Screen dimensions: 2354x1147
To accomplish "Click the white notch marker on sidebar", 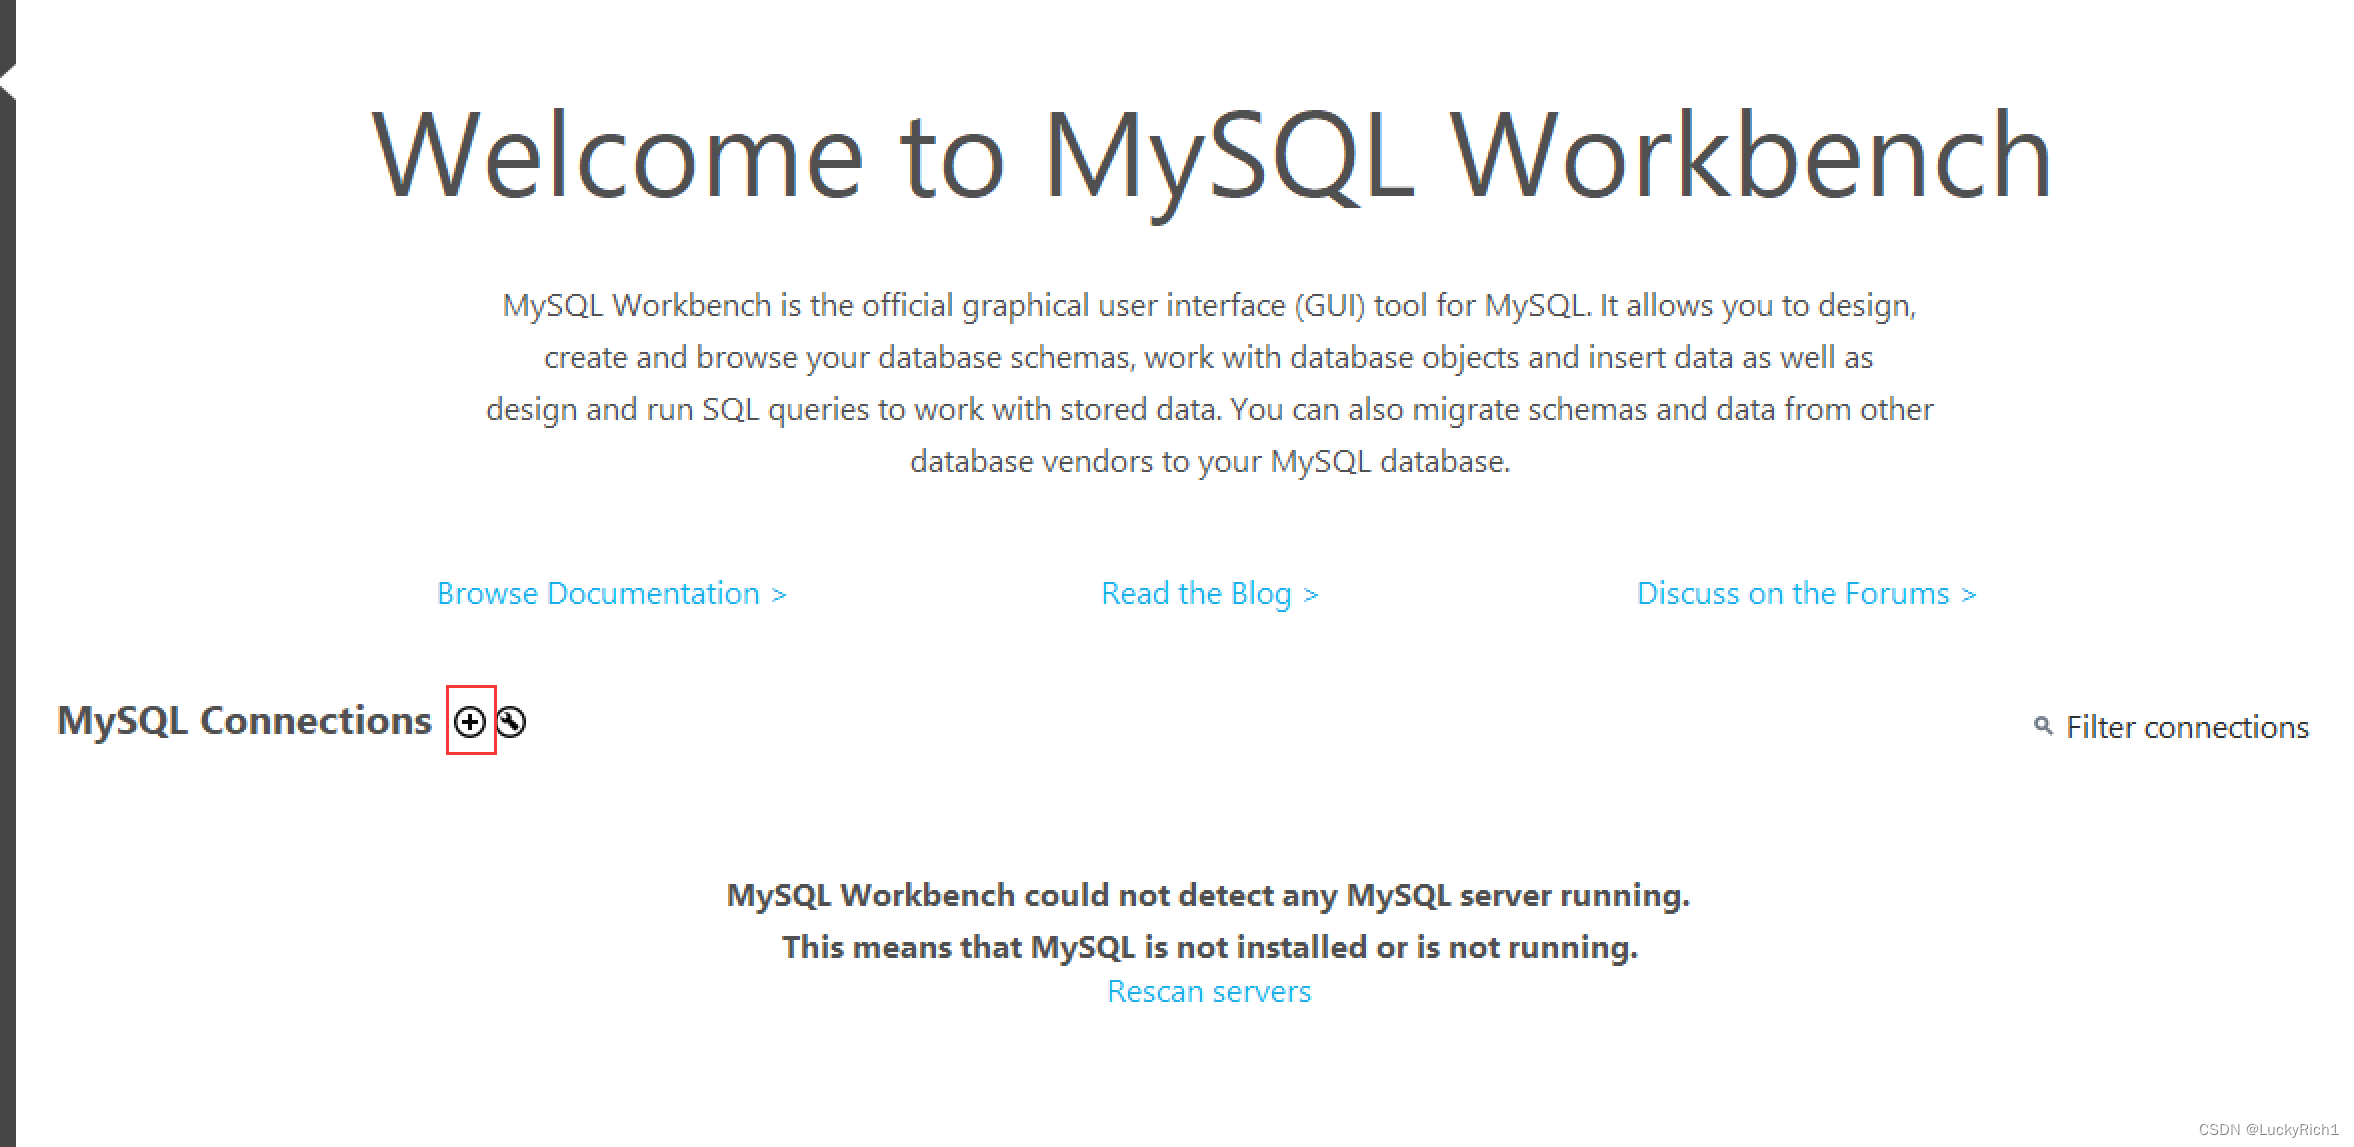I will point(8,81).
